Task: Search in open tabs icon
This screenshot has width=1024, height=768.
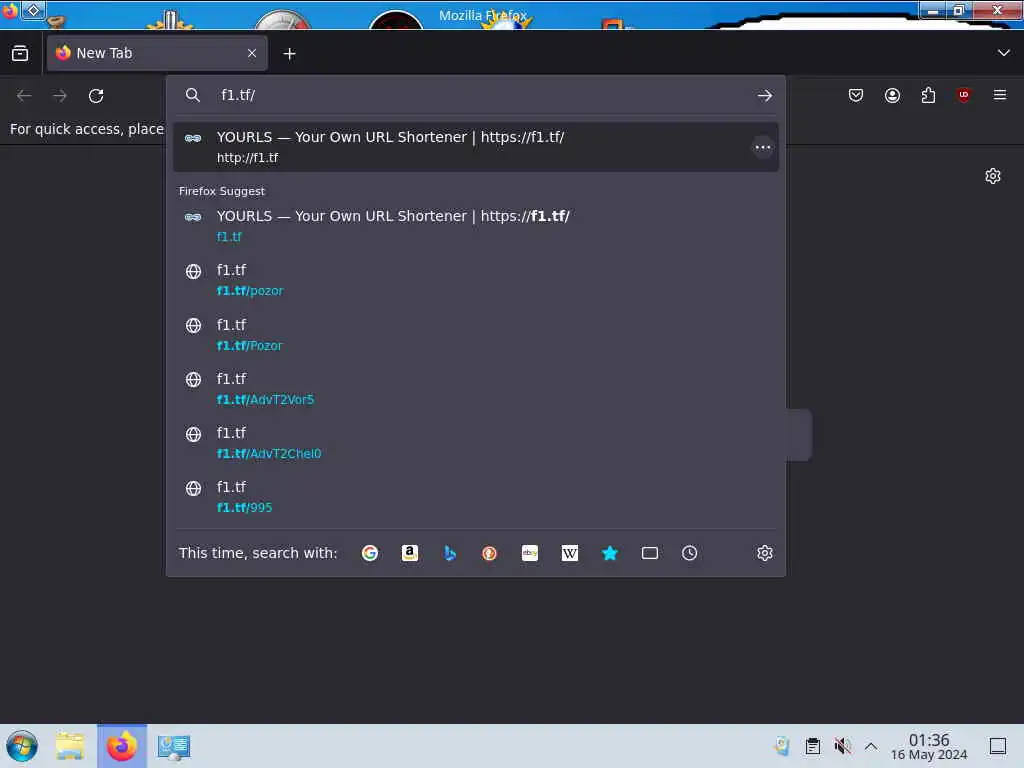Action: (x=650, y=553)
